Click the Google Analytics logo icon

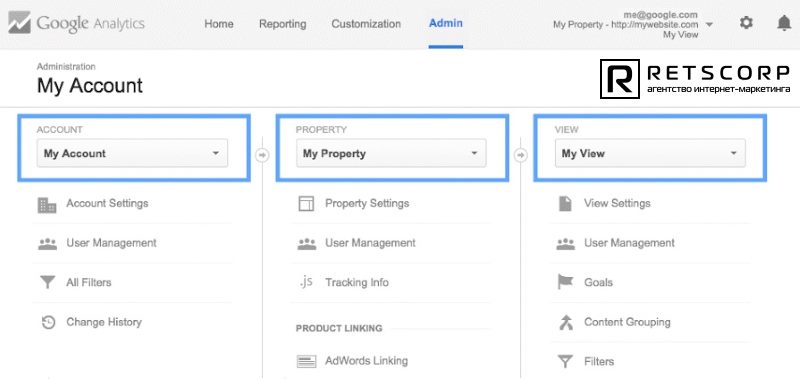pos(19,23)
